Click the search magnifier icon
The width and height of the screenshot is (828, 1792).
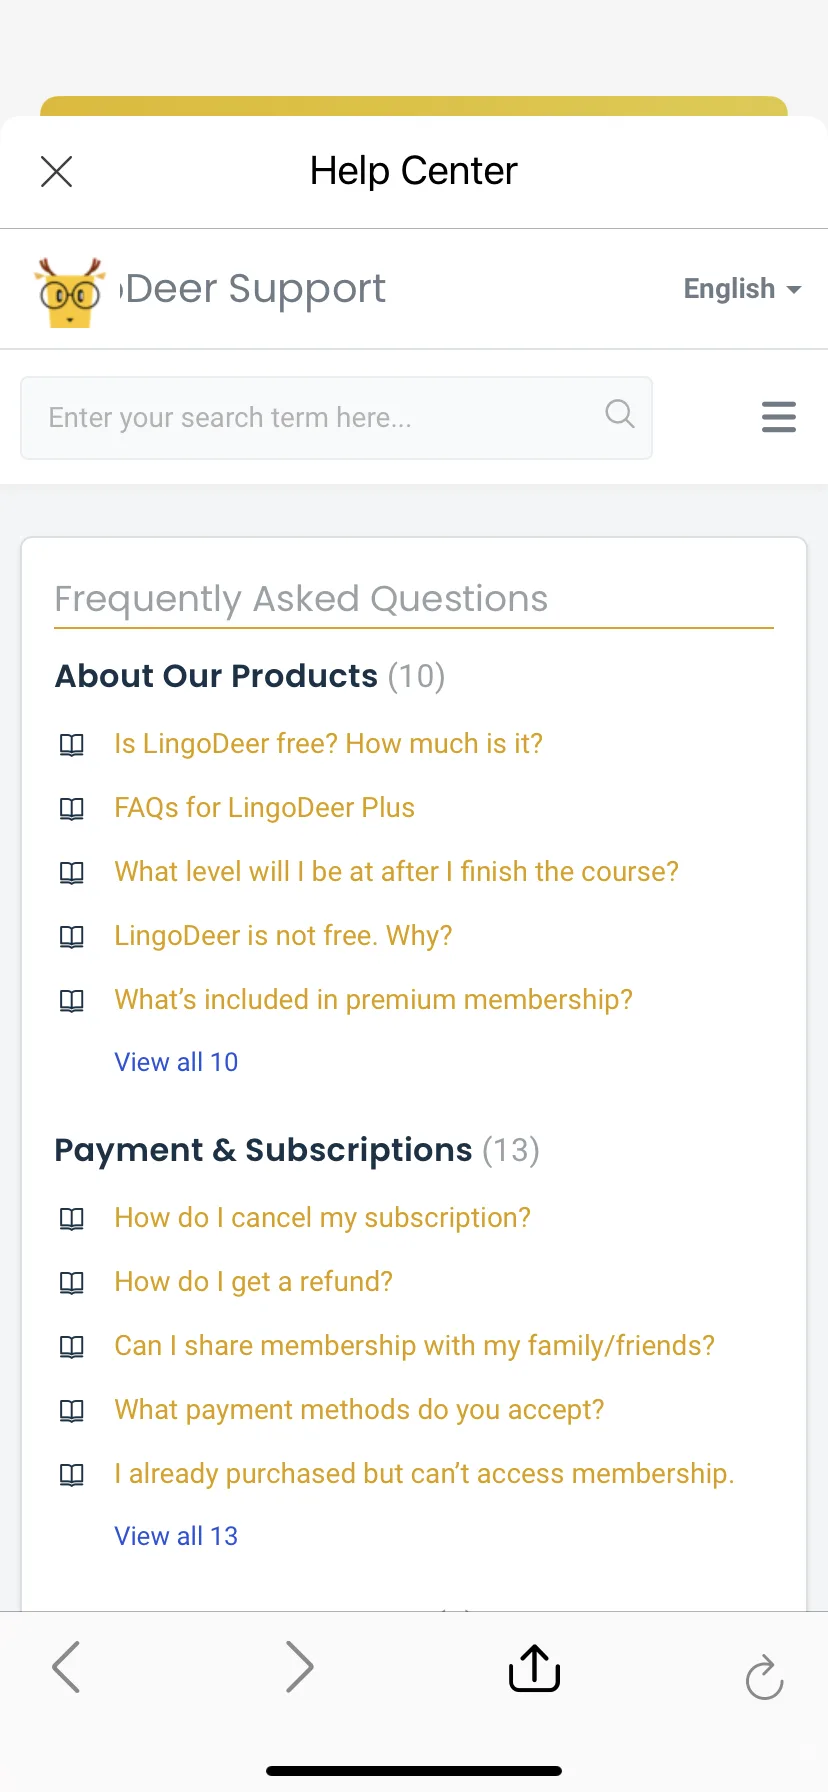620,413
